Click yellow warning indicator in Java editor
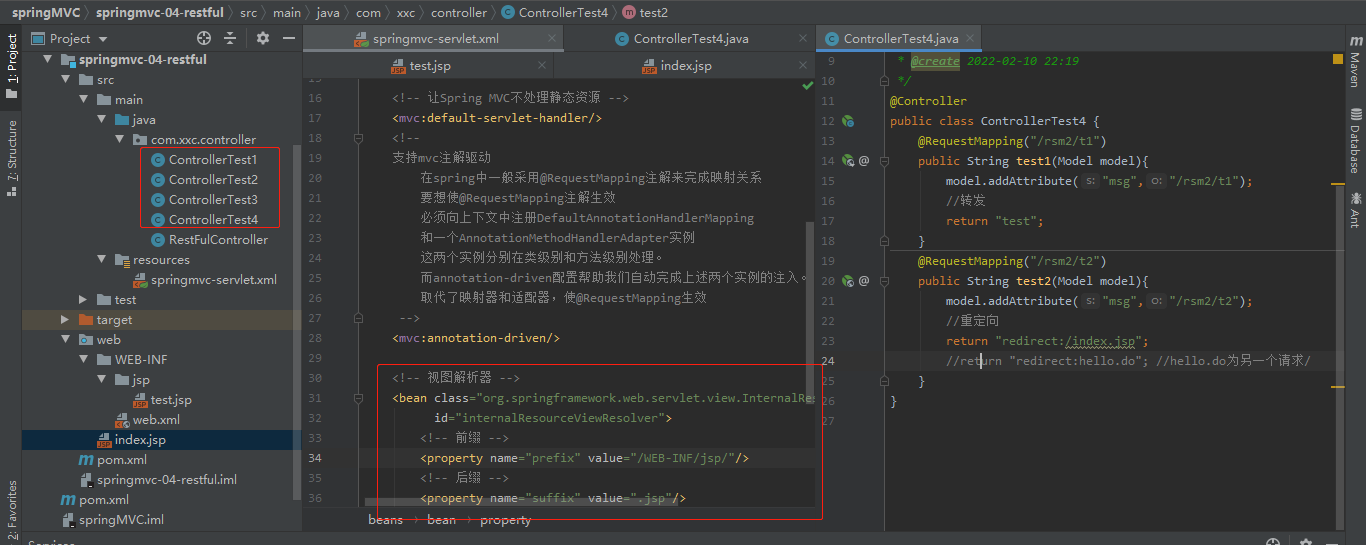The image size is (1366, 545). tap(1338, 59)
